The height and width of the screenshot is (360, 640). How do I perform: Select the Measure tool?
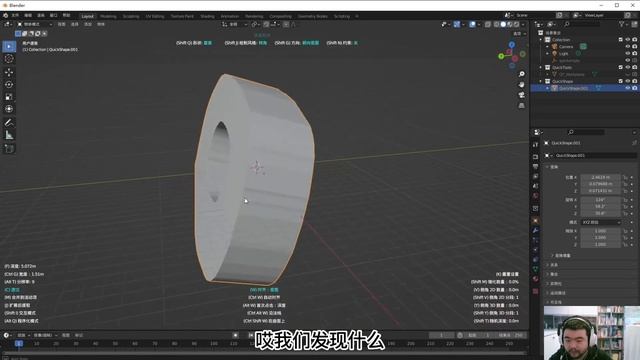click(x=9, y=135)
